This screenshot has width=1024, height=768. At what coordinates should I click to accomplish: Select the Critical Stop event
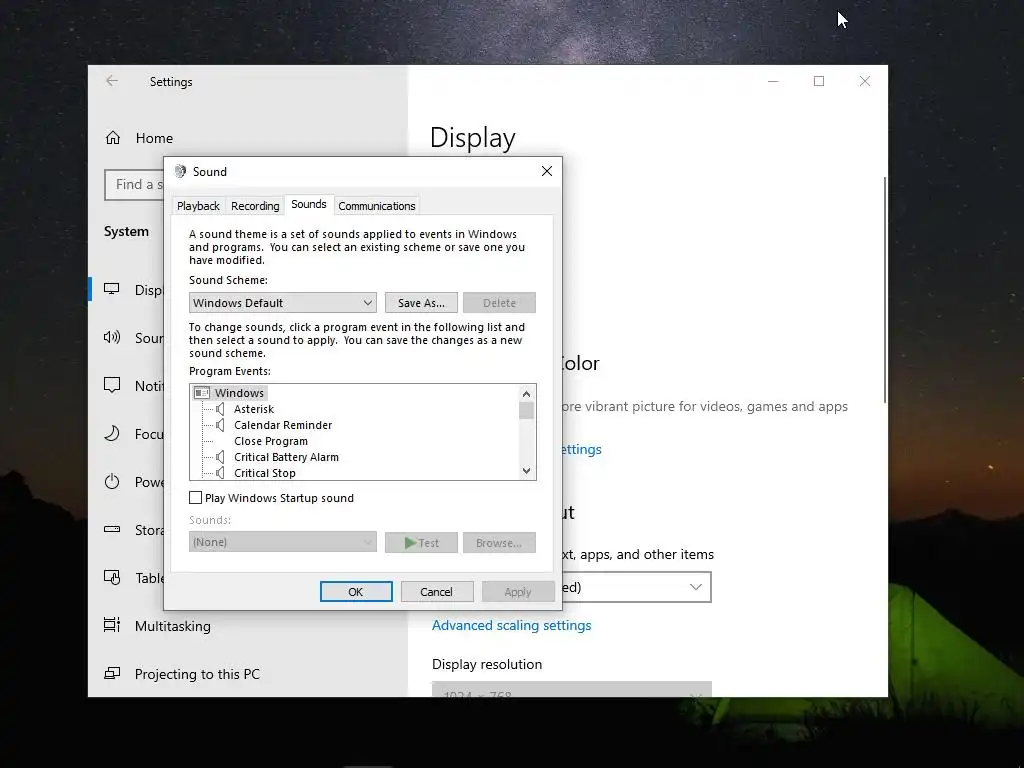tap(264, 473)
